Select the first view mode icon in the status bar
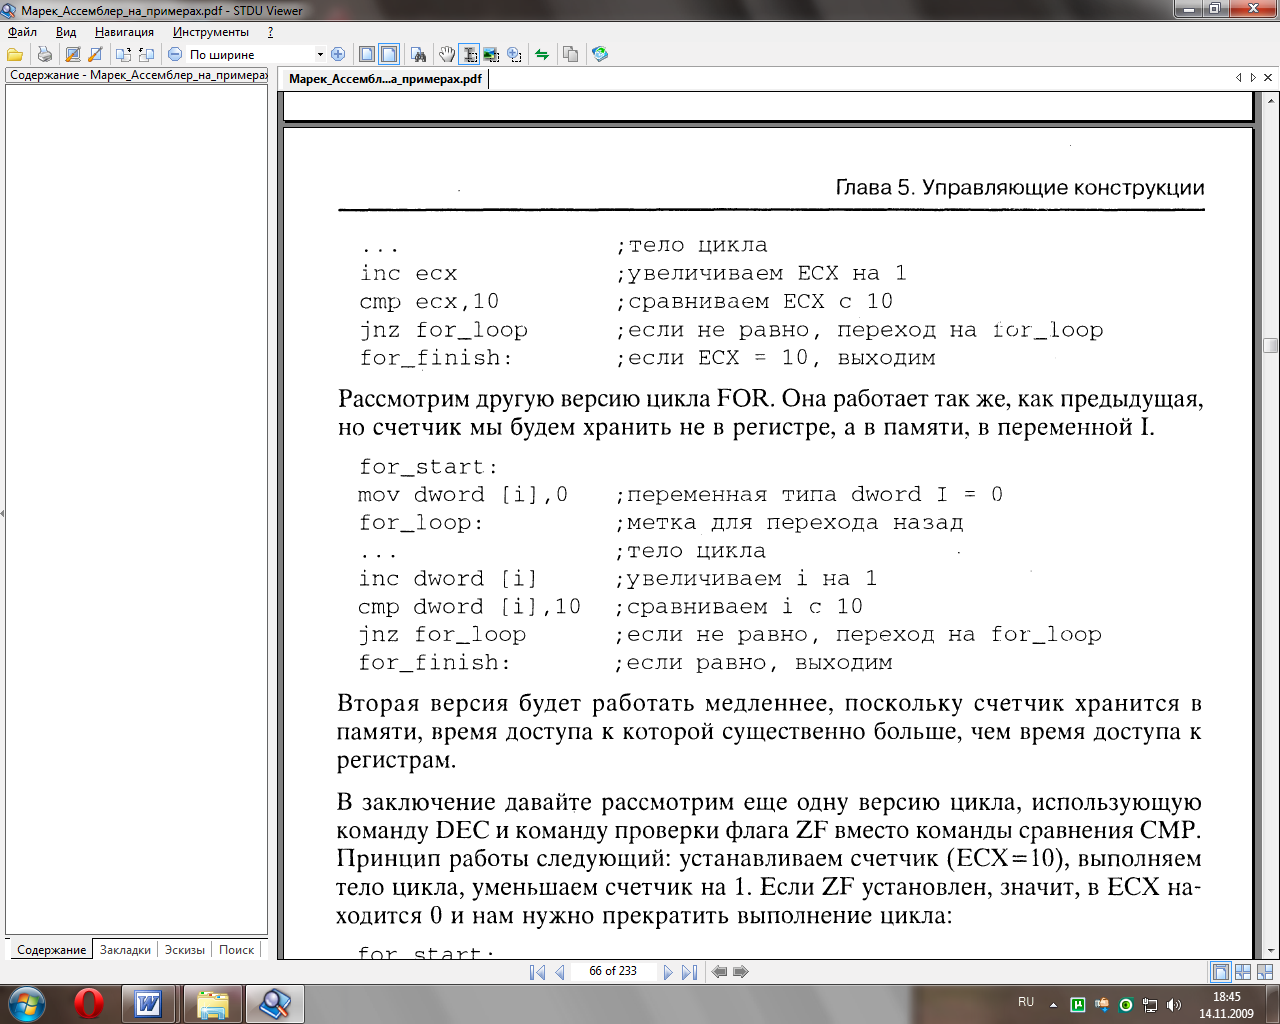 click(1220, 972)
